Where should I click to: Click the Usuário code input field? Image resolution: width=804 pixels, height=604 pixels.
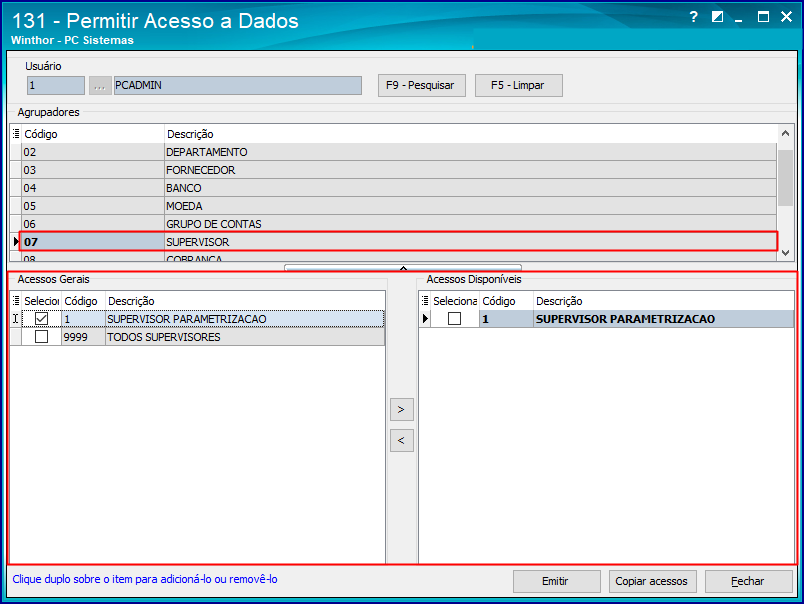[55, 85]
